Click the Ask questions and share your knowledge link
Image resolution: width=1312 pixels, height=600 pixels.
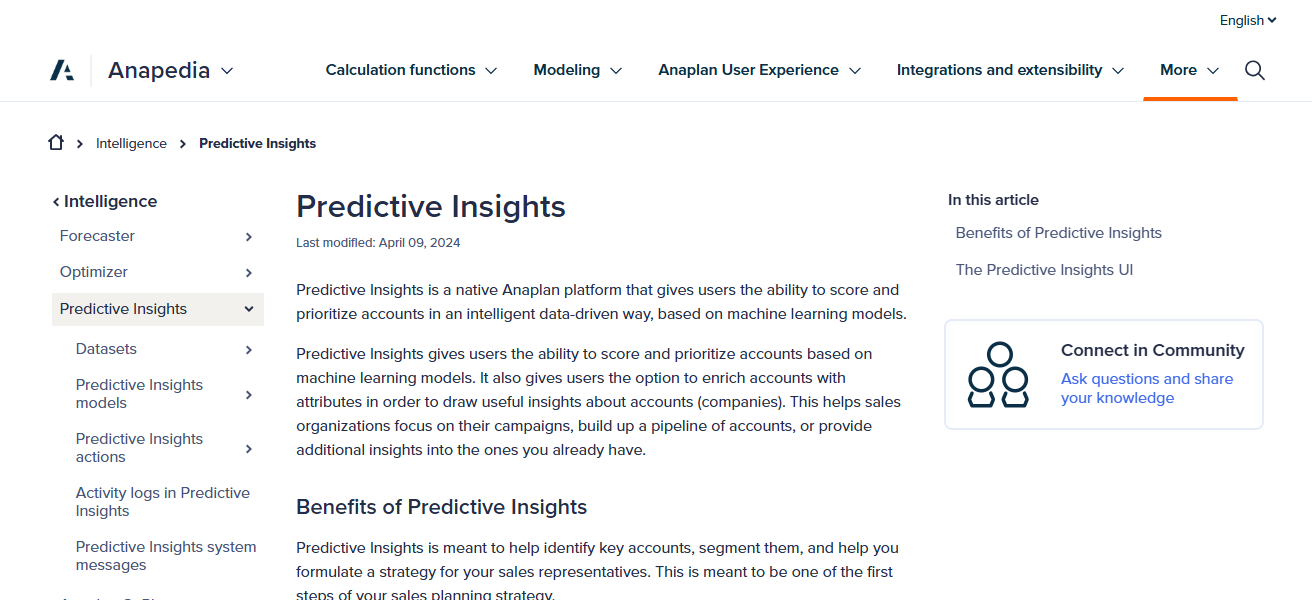tap(1146, 388)
